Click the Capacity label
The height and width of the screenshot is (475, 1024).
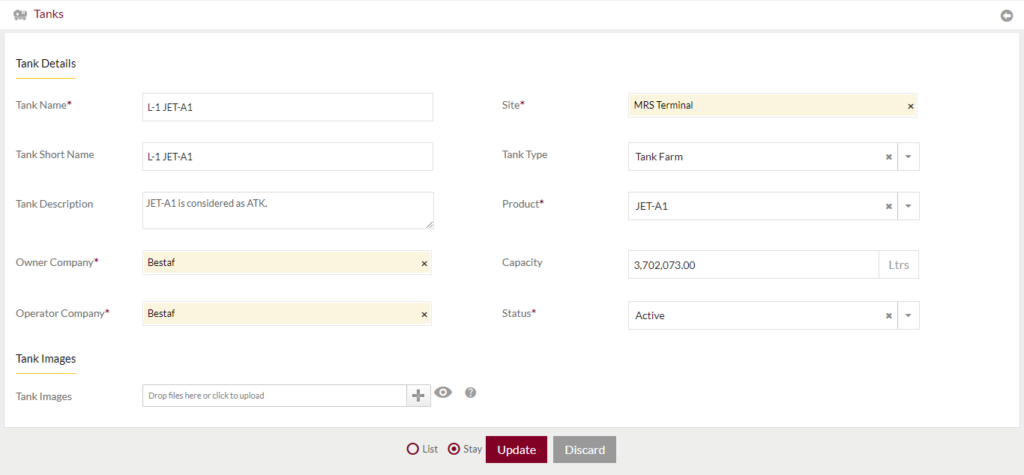pos(522,262)
